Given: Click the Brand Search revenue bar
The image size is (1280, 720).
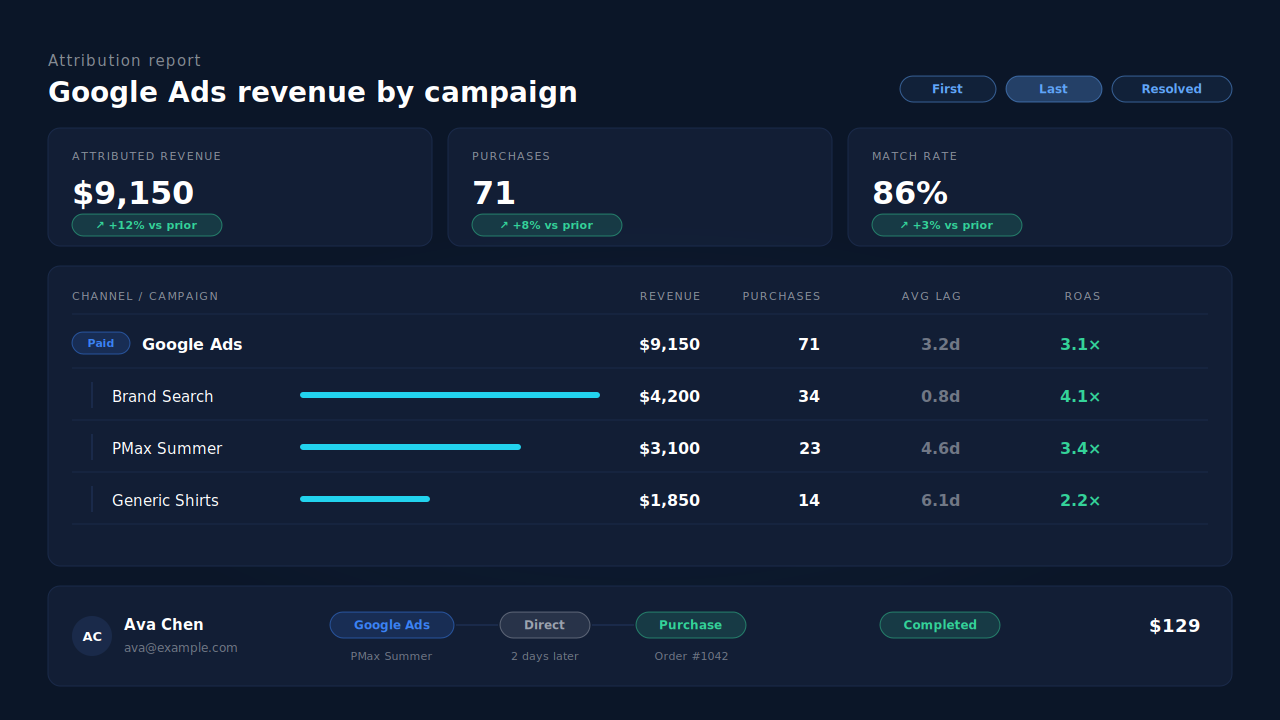Looking at the screenshot, I should pos(450,395).
